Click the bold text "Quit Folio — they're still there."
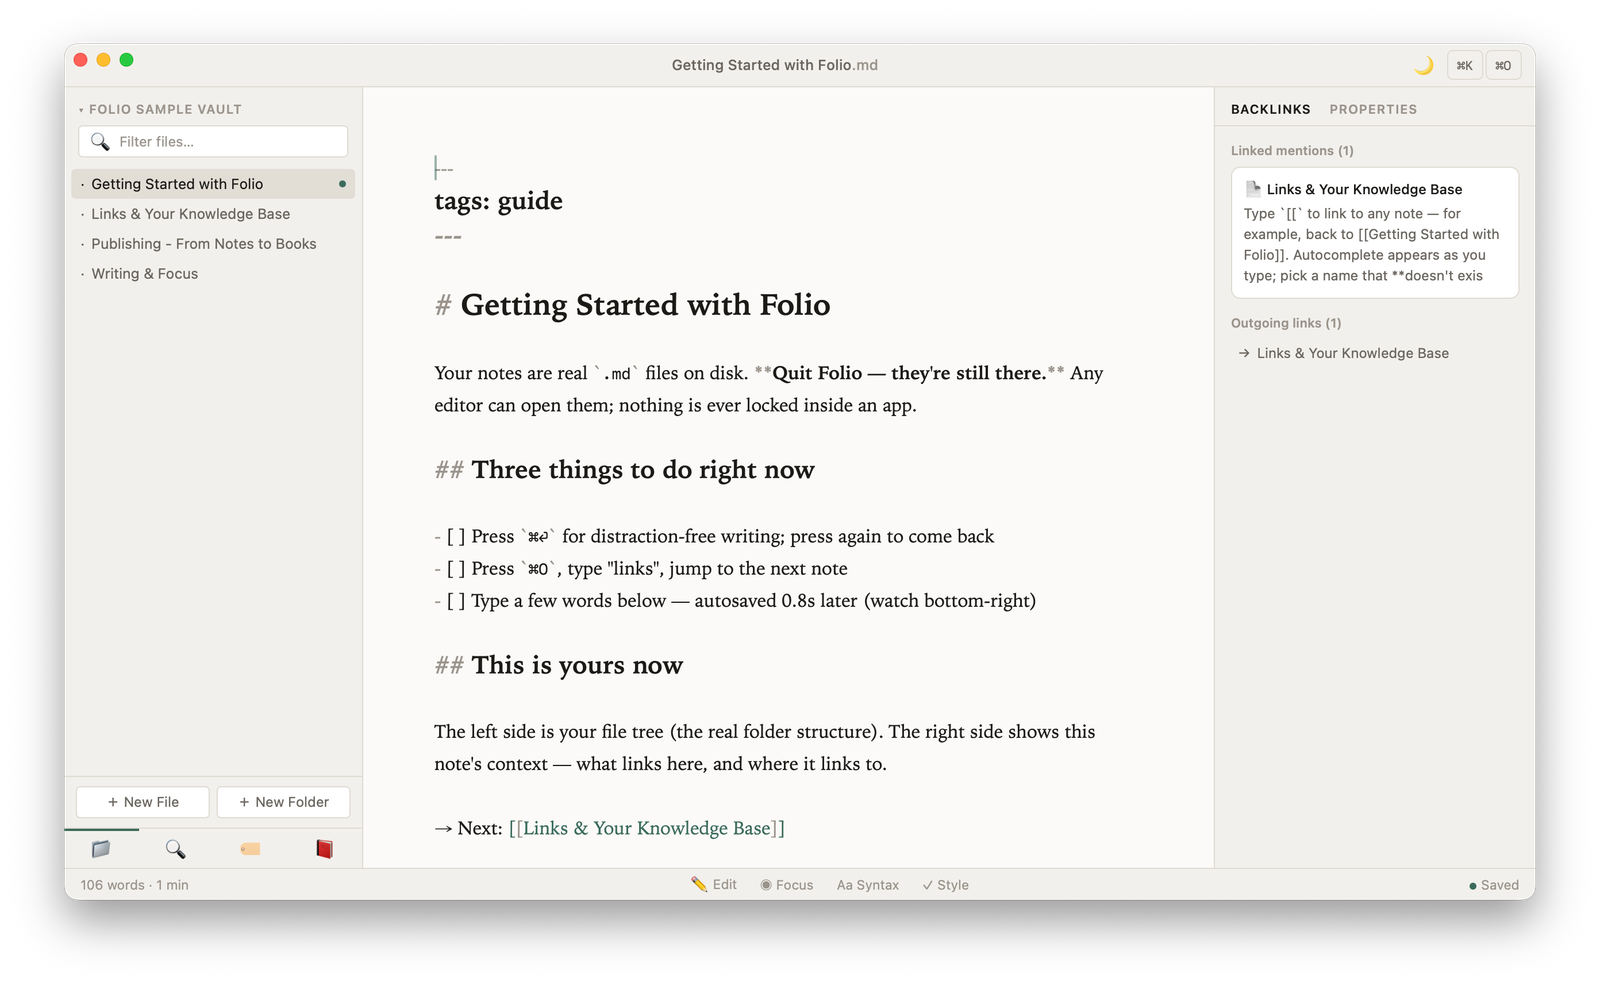1600x985 pixels. pos(909,373)
